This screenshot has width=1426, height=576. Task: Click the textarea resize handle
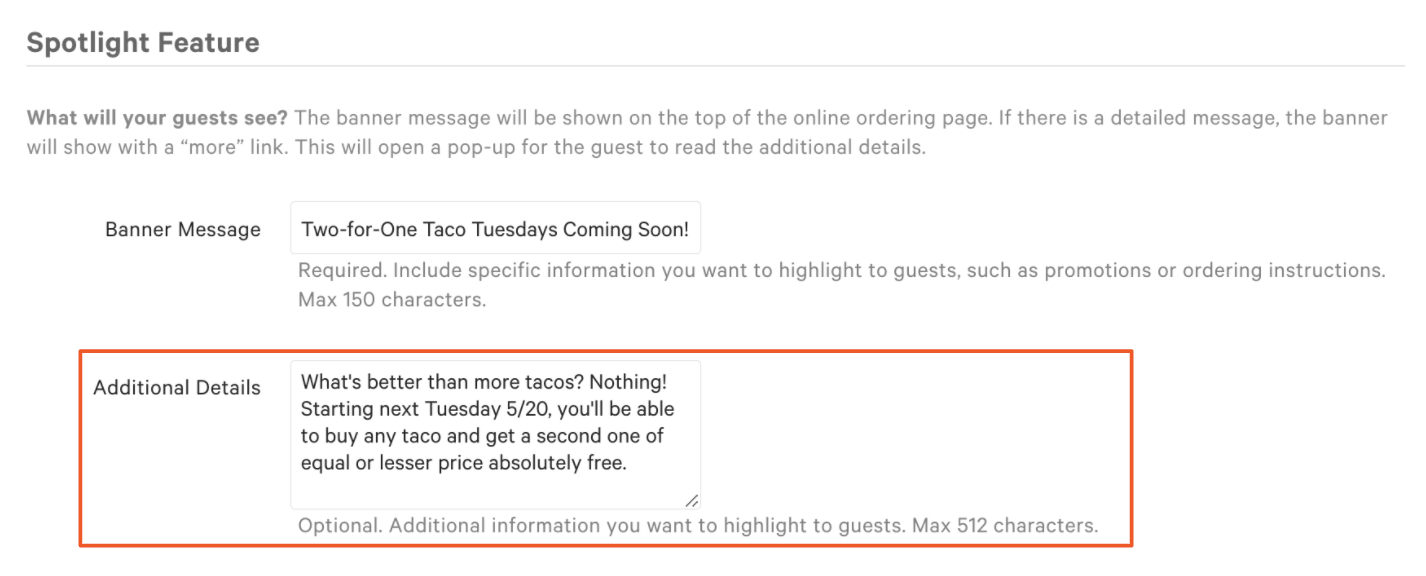693,498
